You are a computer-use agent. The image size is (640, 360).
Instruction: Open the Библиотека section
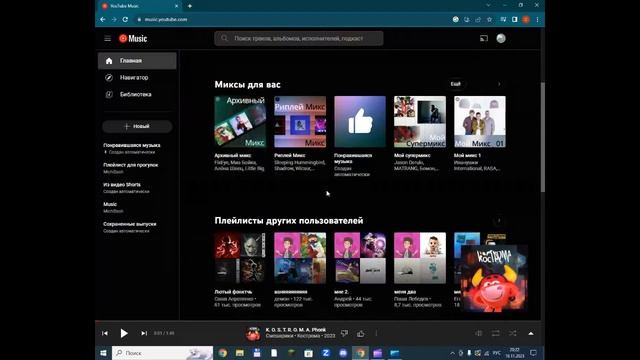coord(137,94)
